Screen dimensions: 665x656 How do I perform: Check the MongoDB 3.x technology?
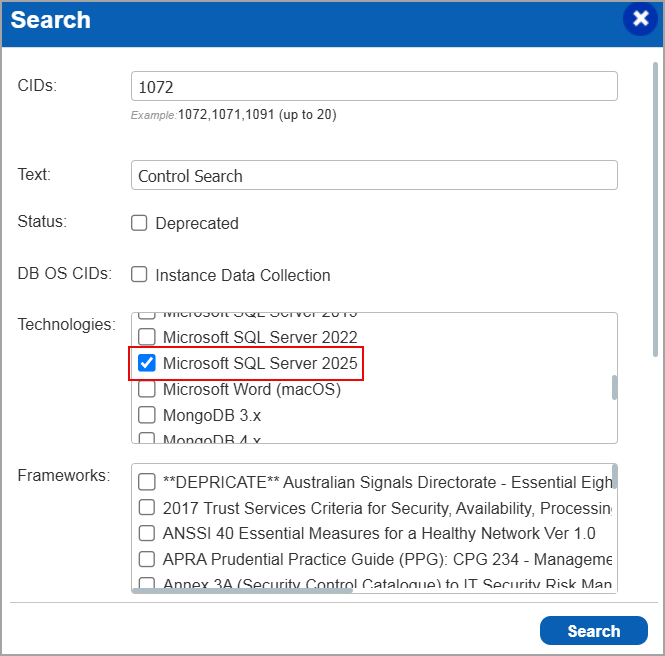147,415
